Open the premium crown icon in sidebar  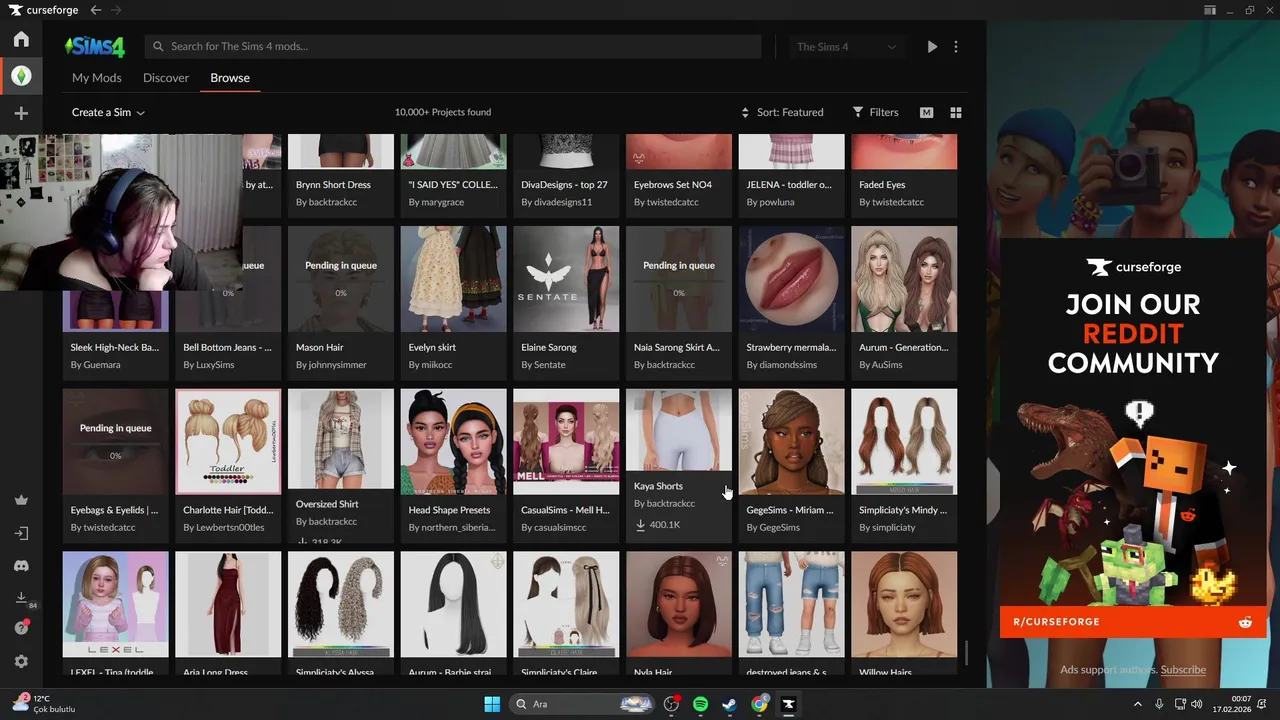click(21, 500)
